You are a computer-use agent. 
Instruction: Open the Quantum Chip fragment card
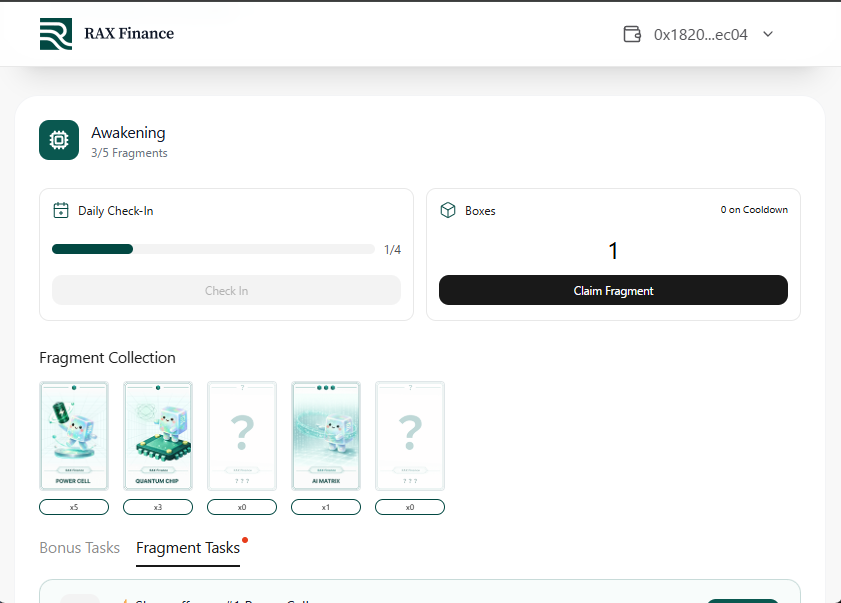coord(158,436)
